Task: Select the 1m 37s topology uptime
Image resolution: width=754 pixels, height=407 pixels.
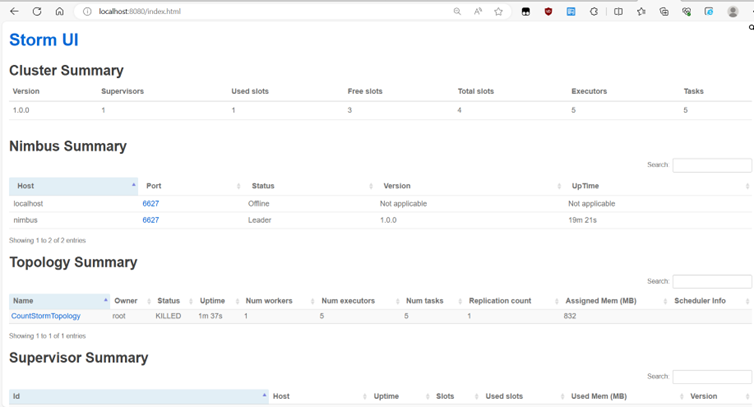Action: point(210,316)
